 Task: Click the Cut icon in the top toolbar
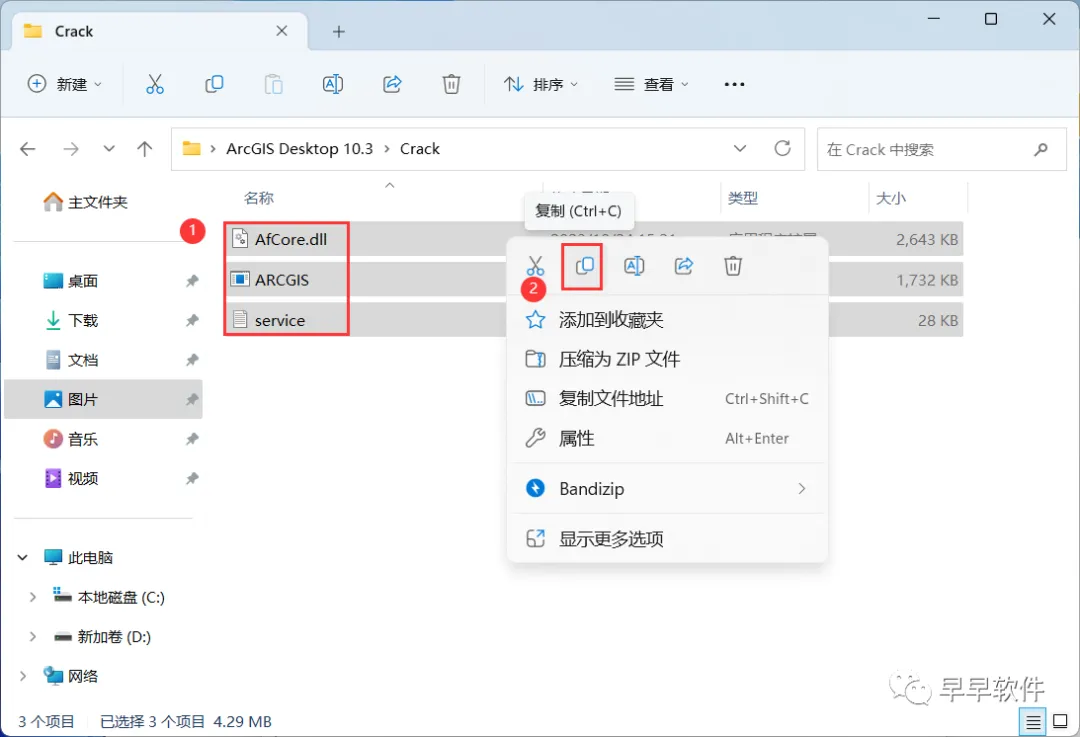(155, 84)
